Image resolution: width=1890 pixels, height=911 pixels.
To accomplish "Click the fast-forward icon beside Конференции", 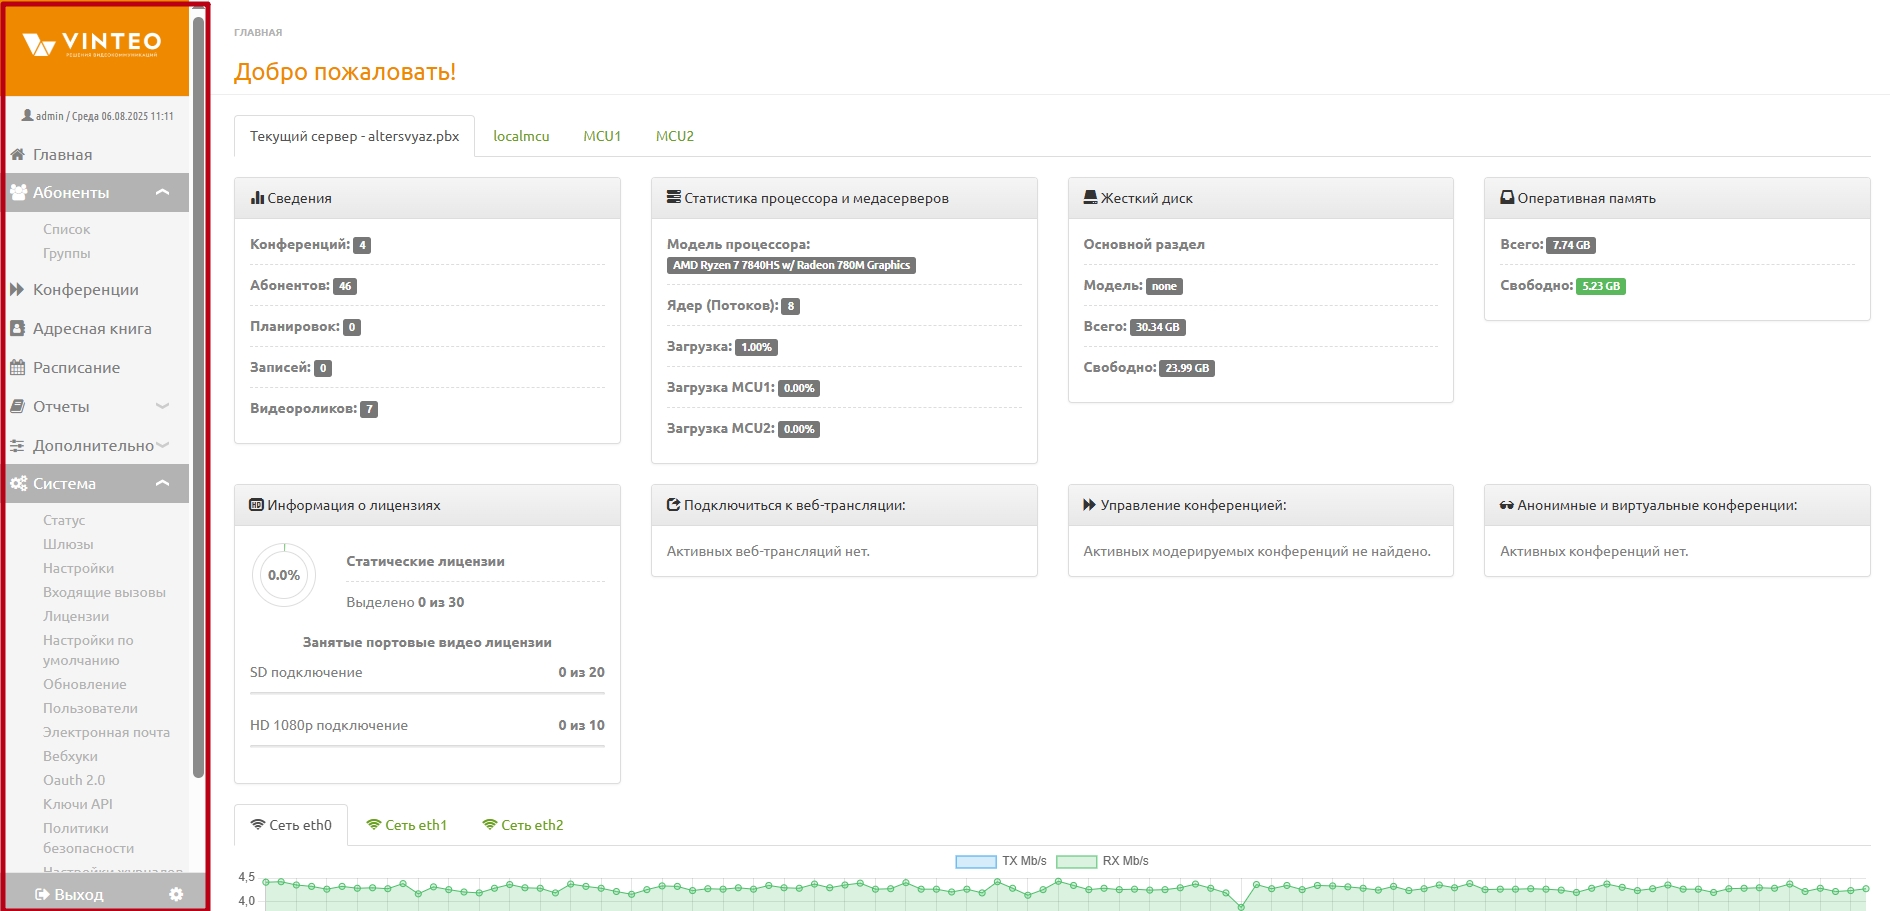I will (x=17, y=290).
